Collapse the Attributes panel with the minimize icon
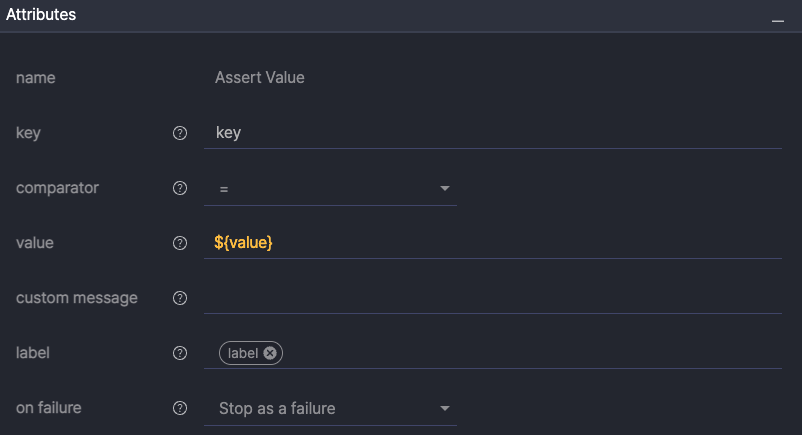 tap(777, 18)
